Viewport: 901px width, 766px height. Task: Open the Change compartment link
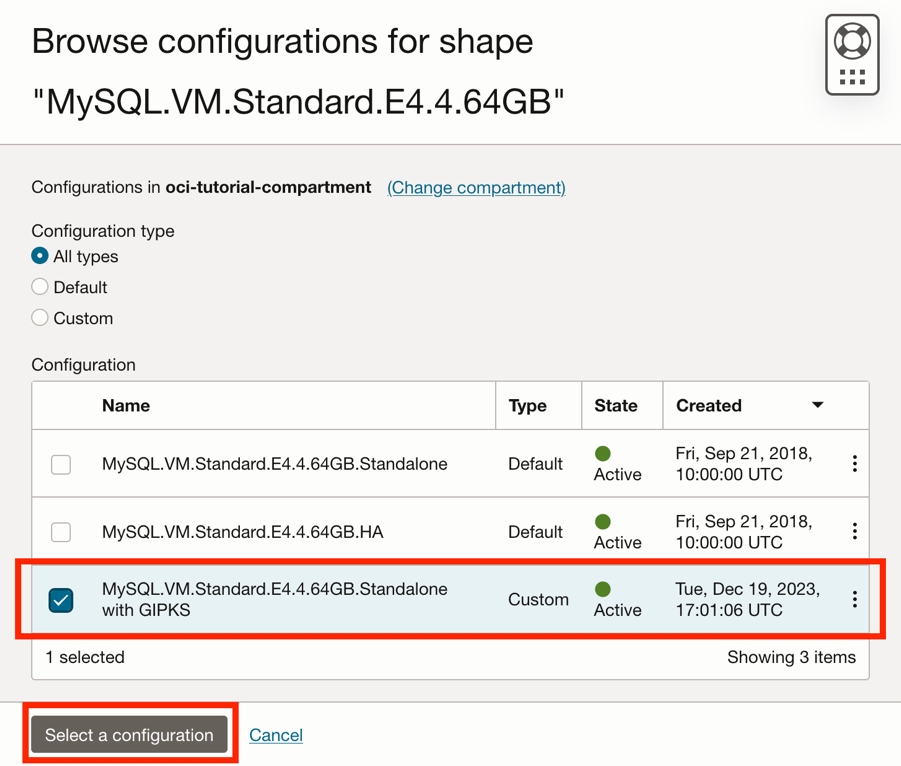[476, 187]
